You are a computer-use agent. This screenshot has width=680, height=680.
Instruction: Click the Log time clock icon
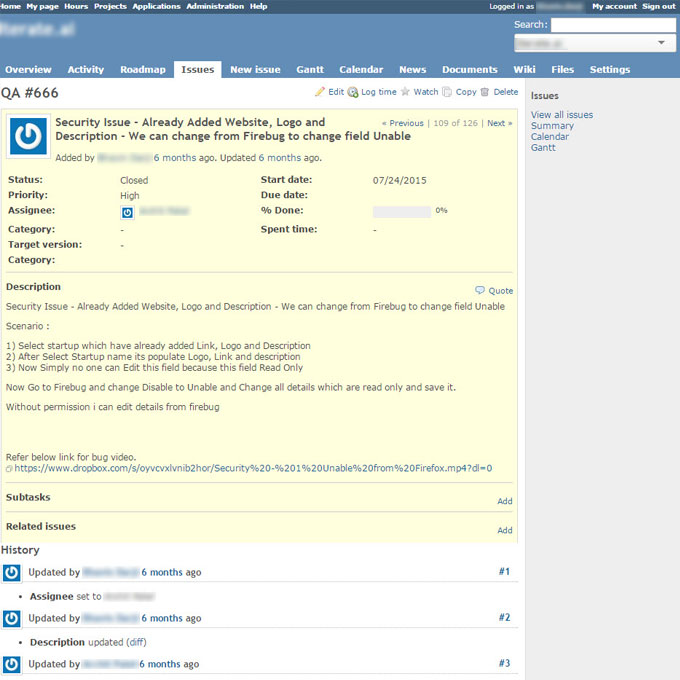[353, 92]
